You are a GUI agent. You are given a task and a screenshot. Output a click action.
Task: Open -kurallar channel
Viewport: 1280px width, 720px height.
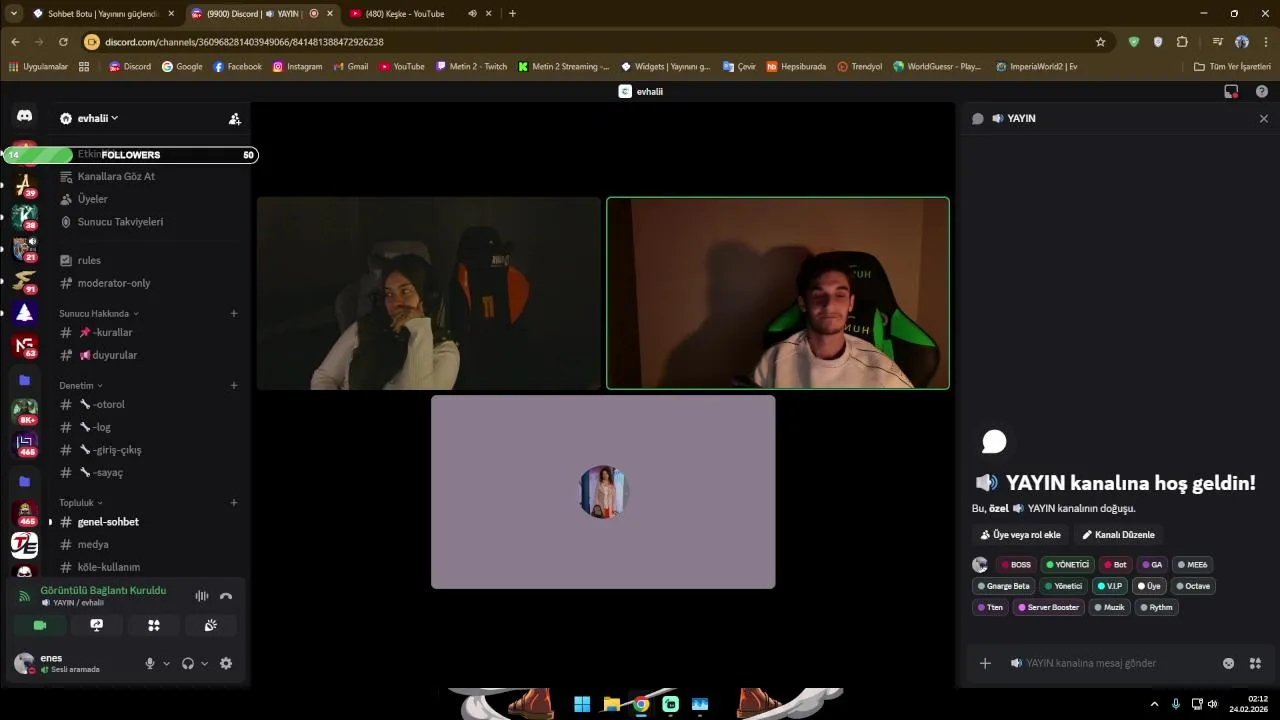click(x=105, y=332)
